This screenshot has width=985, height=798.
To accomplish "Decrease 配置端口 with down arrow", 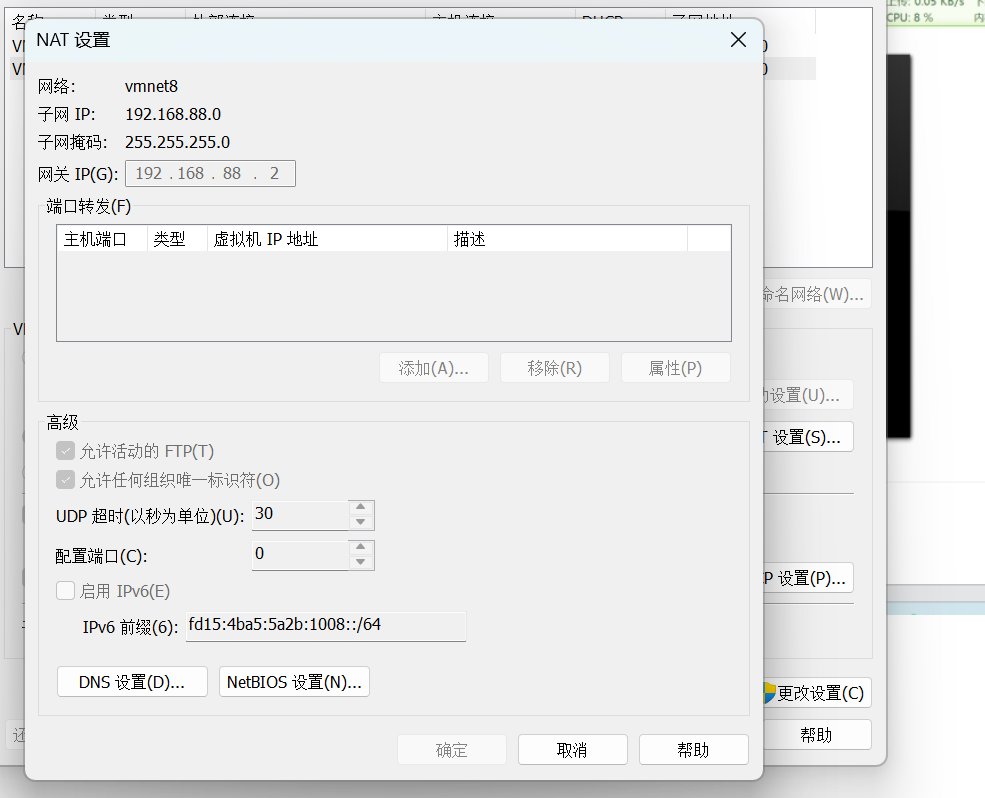I will point(361,562).
